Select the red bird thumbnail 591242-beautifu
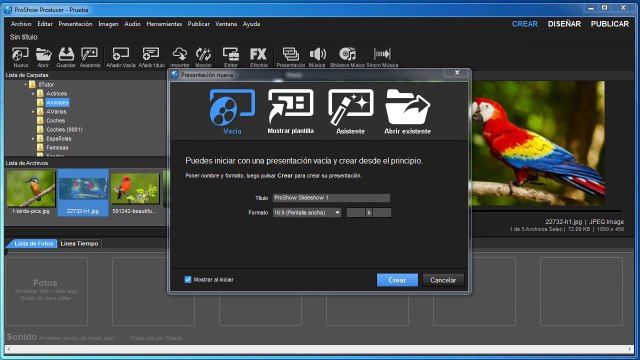The width and height of the screenshot is (640, 360). (x=135, y=192)
